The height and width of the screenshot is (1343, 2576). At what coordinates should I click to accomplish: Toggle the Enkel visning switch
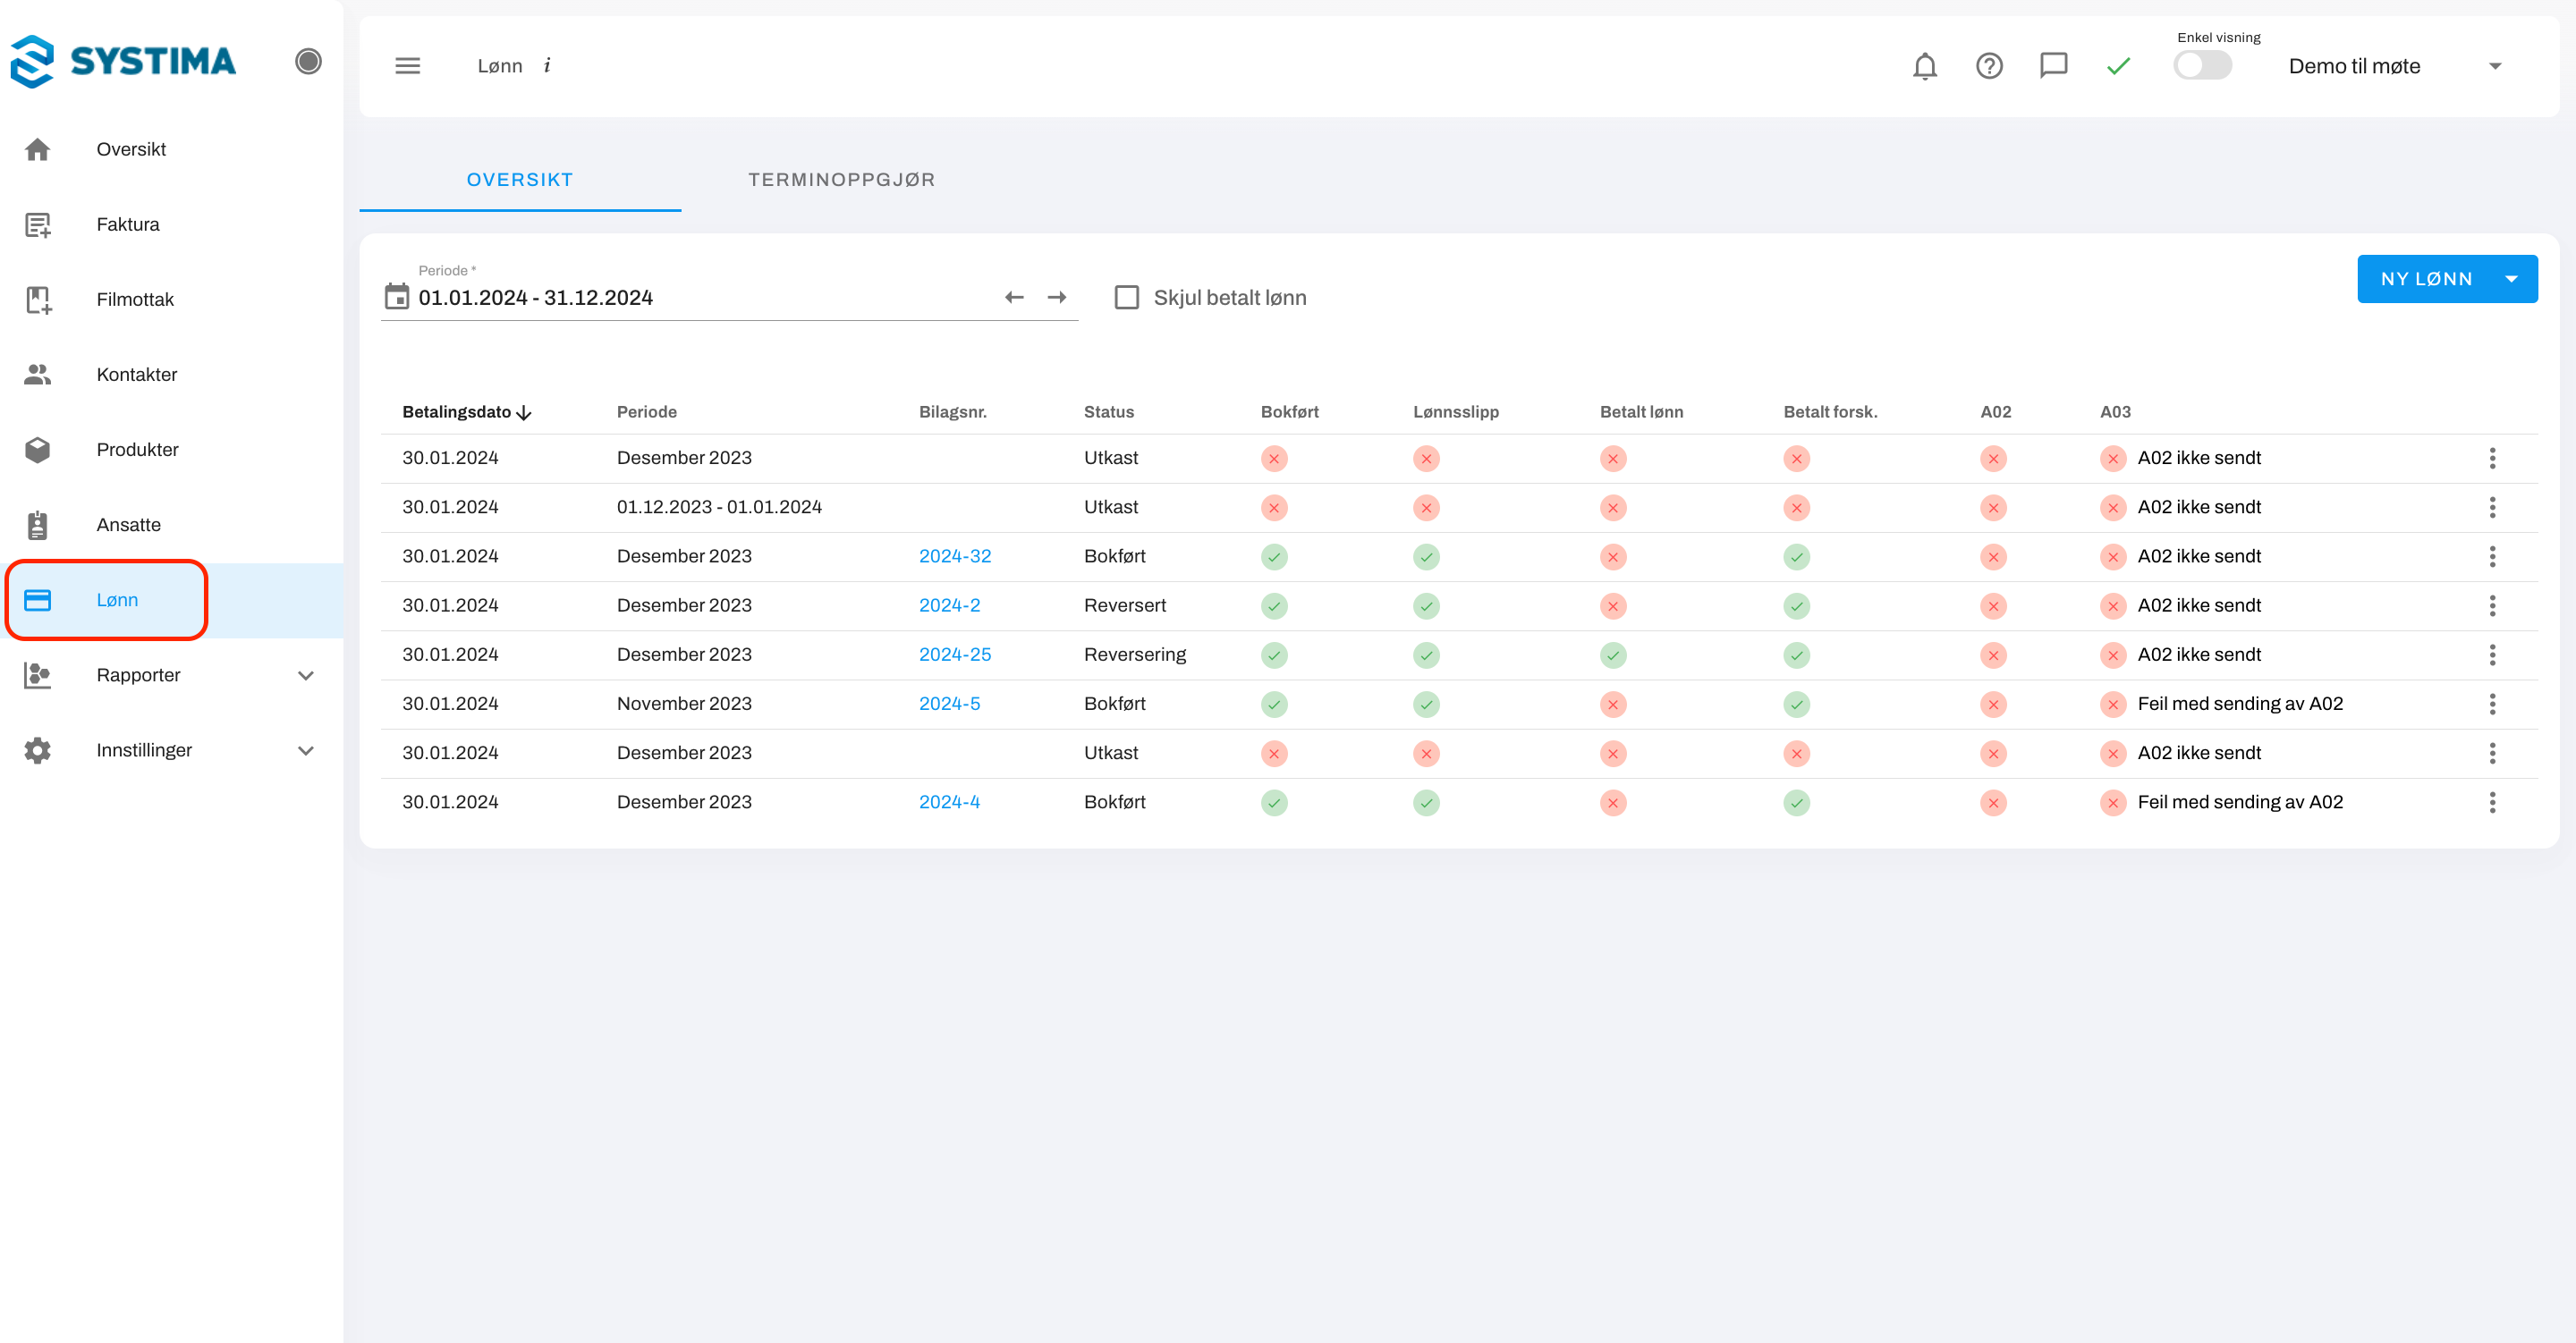(2202, 66)
